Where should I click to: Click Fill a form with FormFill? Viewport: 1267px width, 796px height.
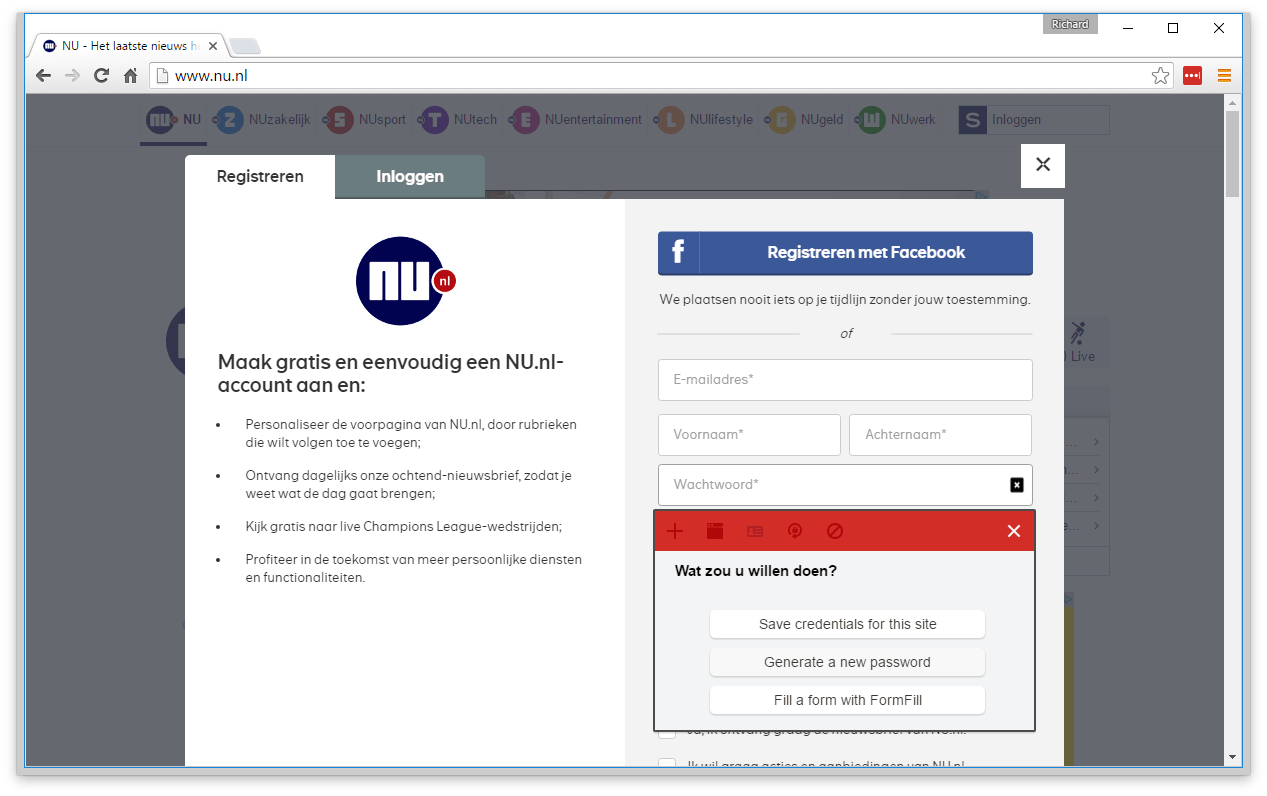pos(847,700)
